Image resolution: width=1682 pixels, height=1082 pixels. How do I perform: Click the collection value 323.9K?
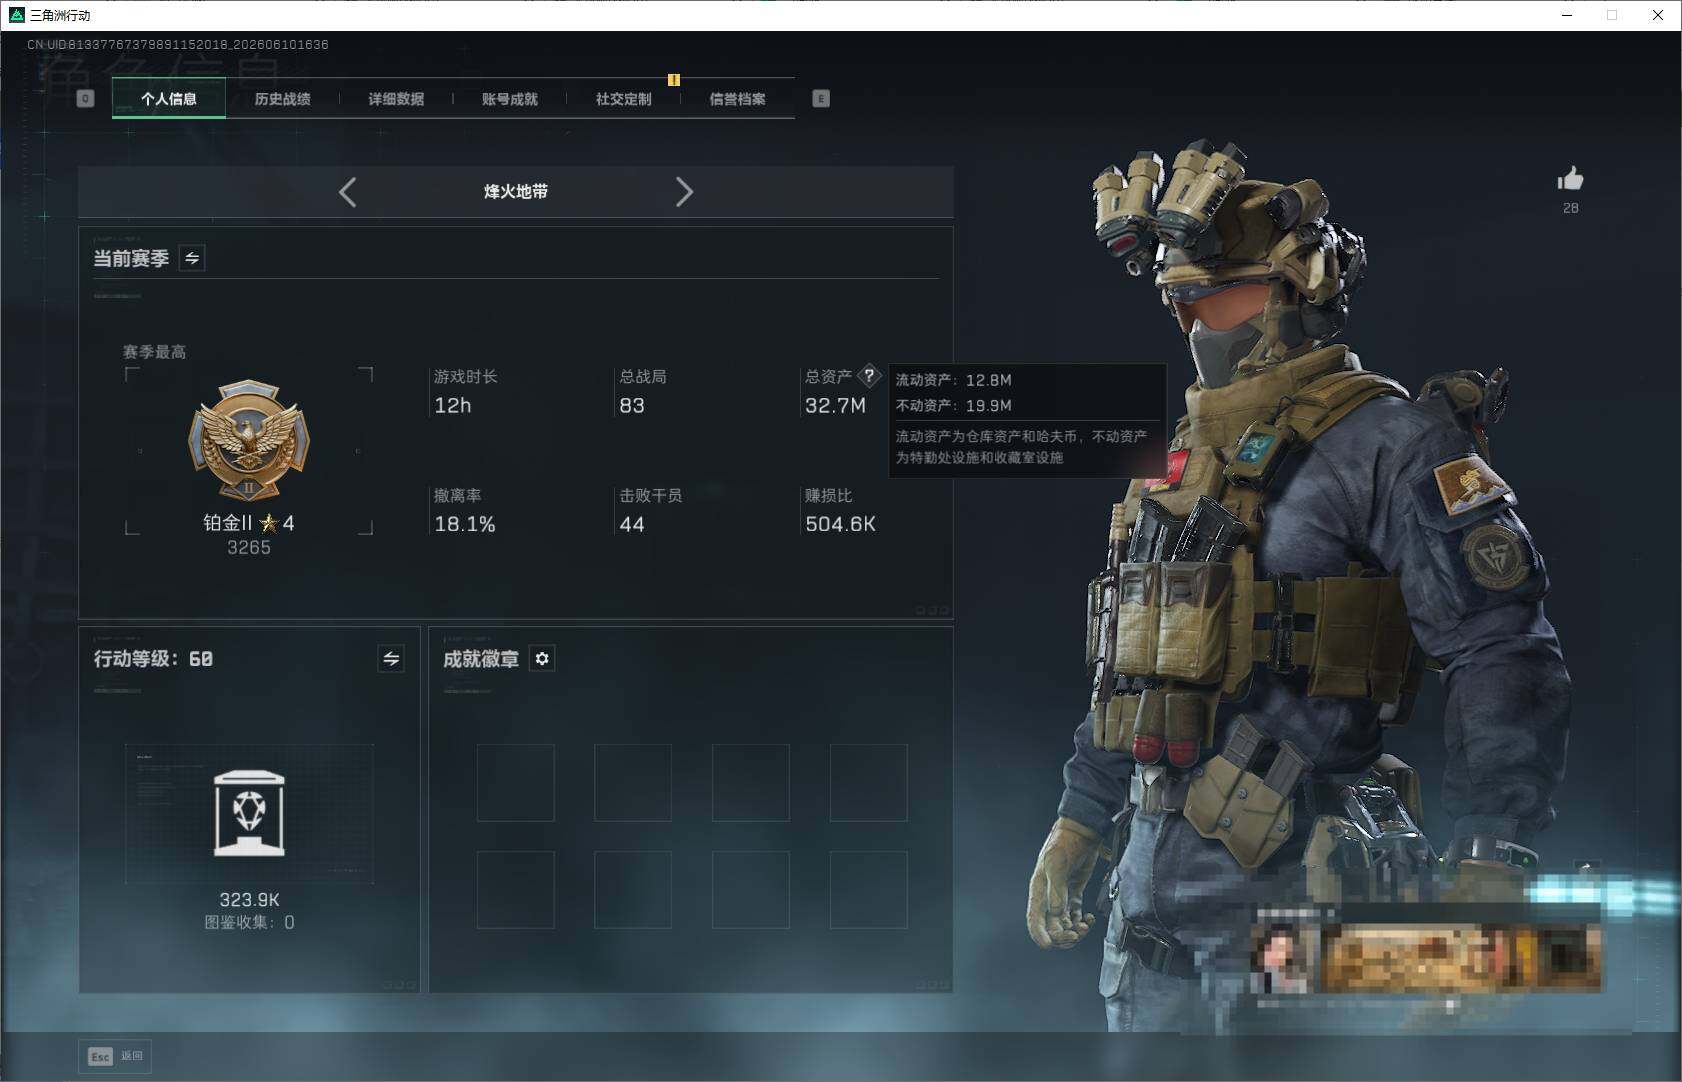point(249,900)
